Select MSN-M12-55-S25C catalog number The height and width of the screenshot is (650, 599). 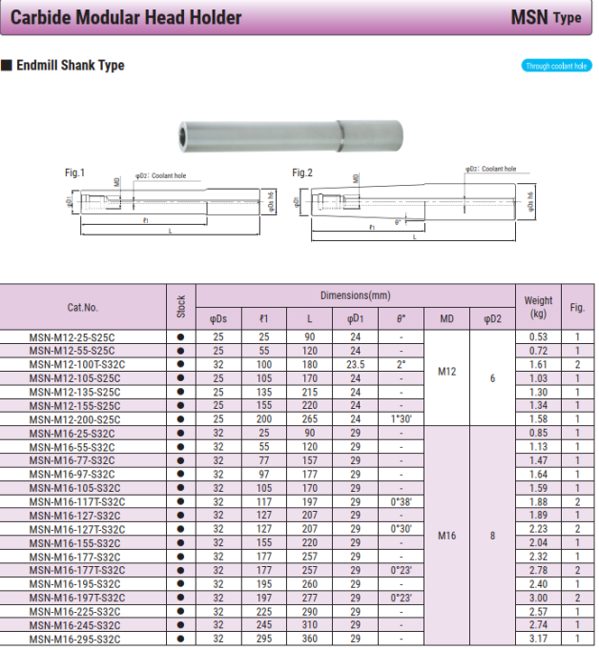tap(72, 351)
